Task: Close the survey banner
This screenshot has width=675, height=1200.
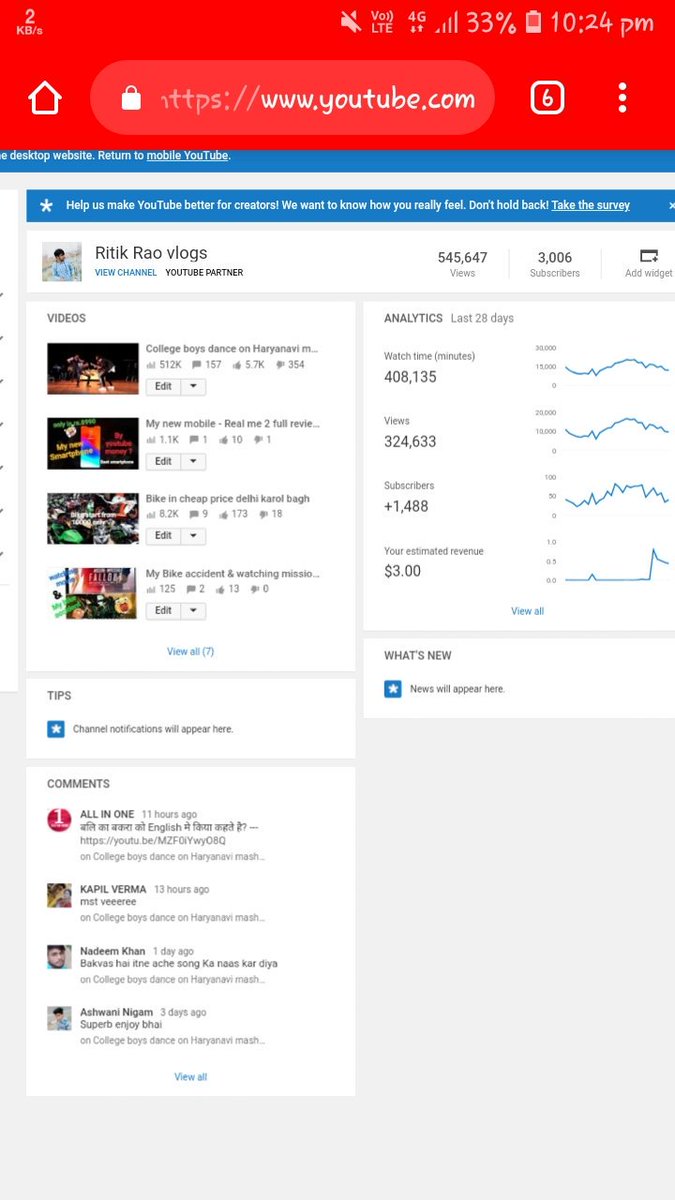Action: 671,206
